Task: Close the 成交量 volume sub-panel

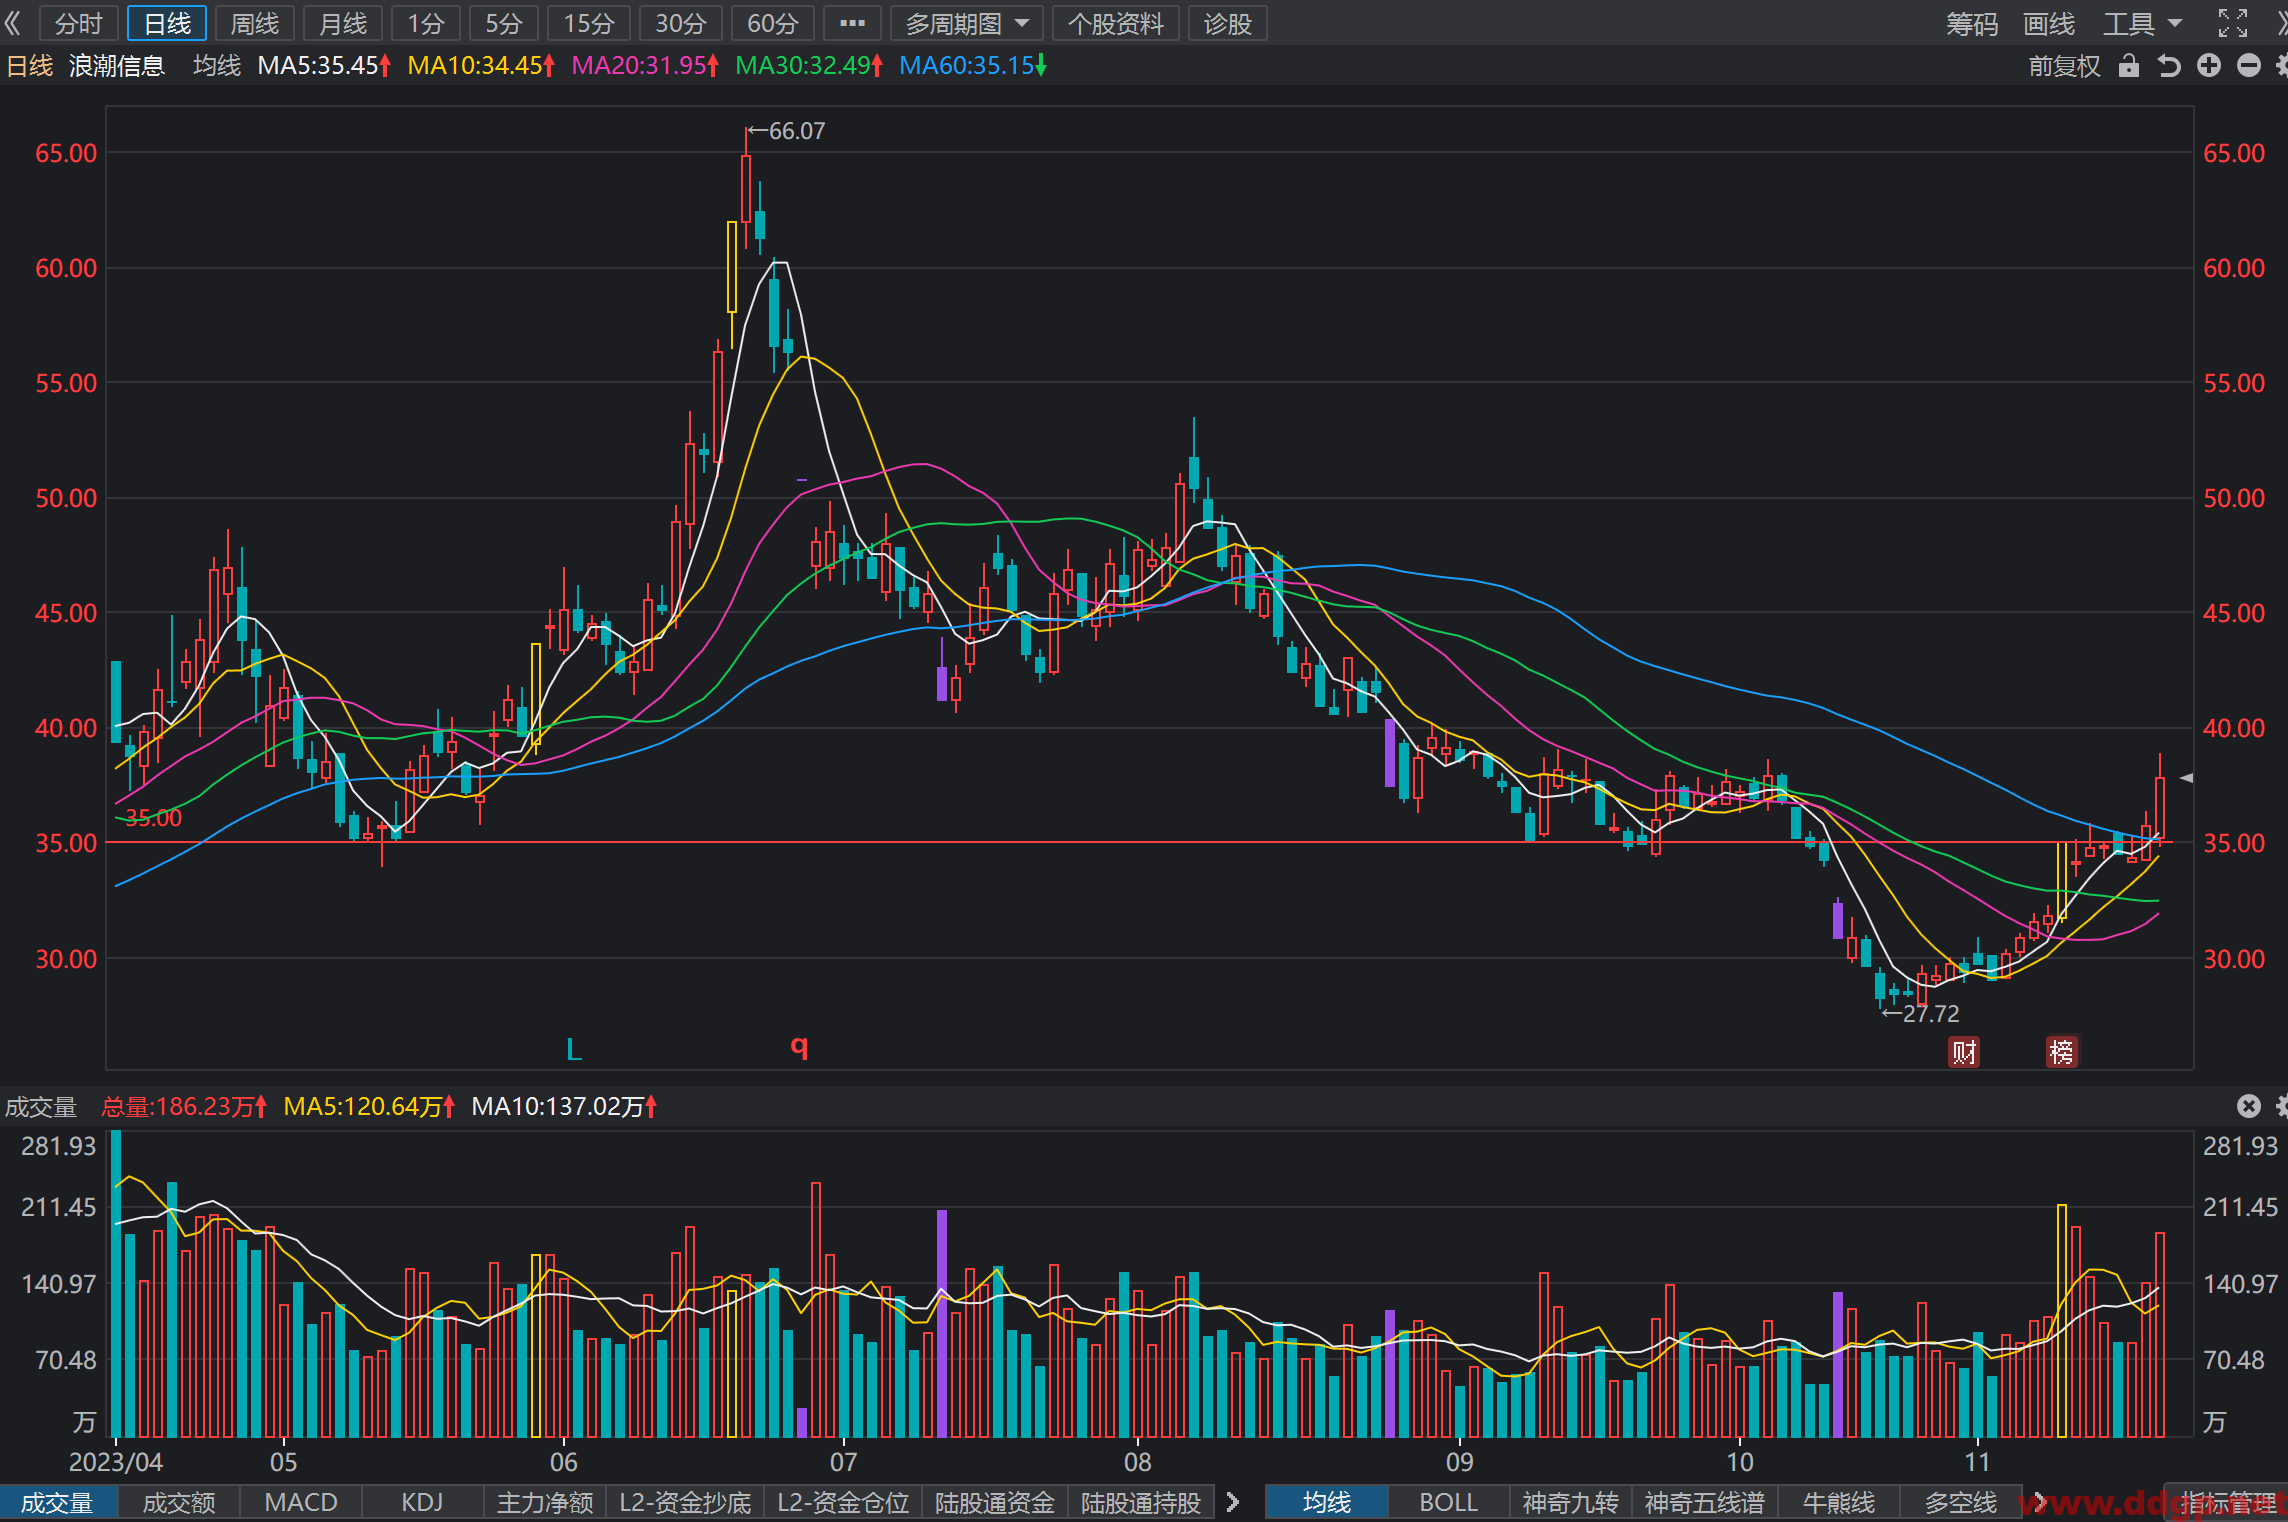Action: [2249, 1106]
